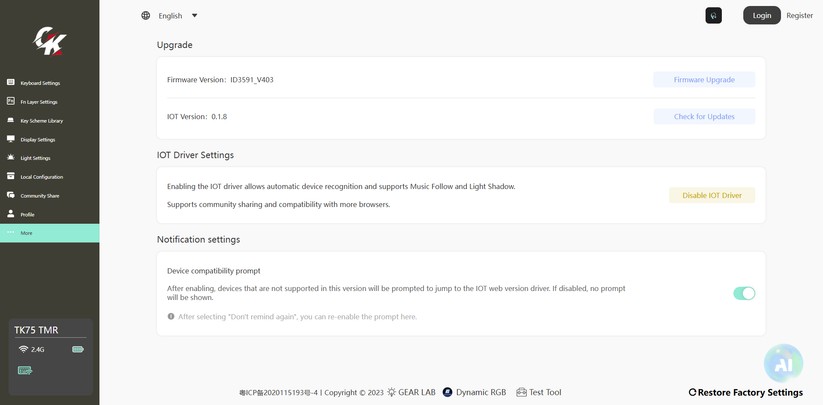The width and height of the screenshot is (823, 405).
Task: Click the Disable IOT Driver button
Action: point(712,195)
